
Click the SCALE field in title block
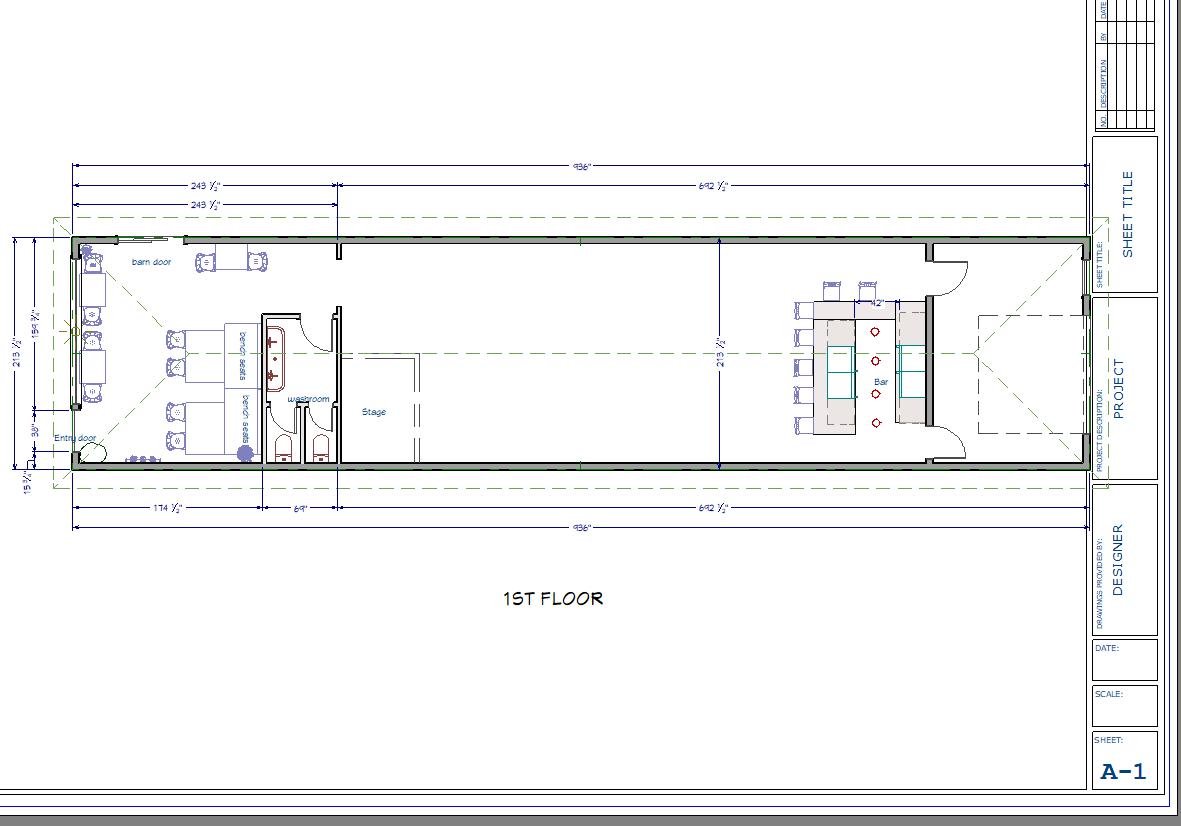point(1124,705)
